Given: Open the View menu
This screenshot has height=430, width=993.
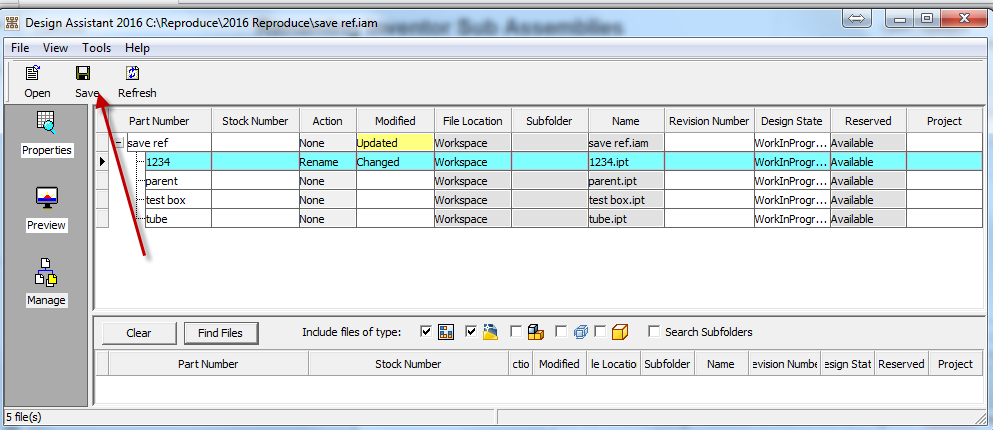Looking at the screenshot, I should click(56, 48).
